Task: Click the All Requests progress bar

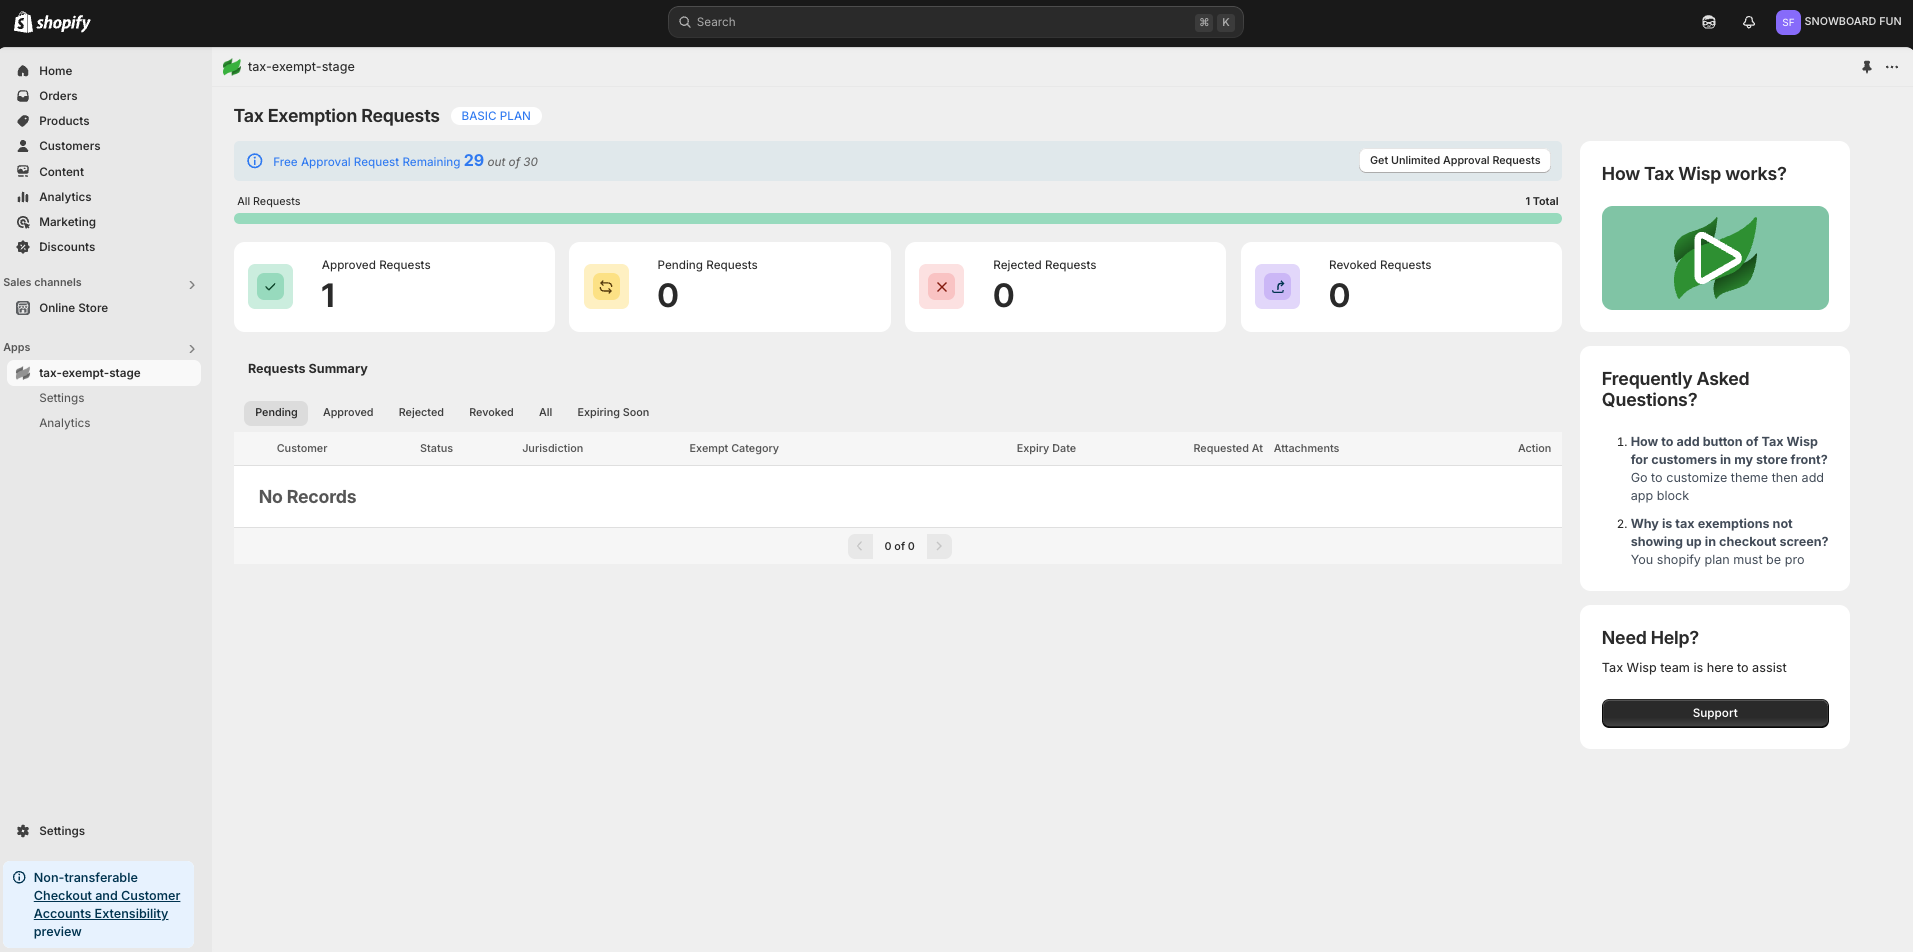Action: coord(898,218)
